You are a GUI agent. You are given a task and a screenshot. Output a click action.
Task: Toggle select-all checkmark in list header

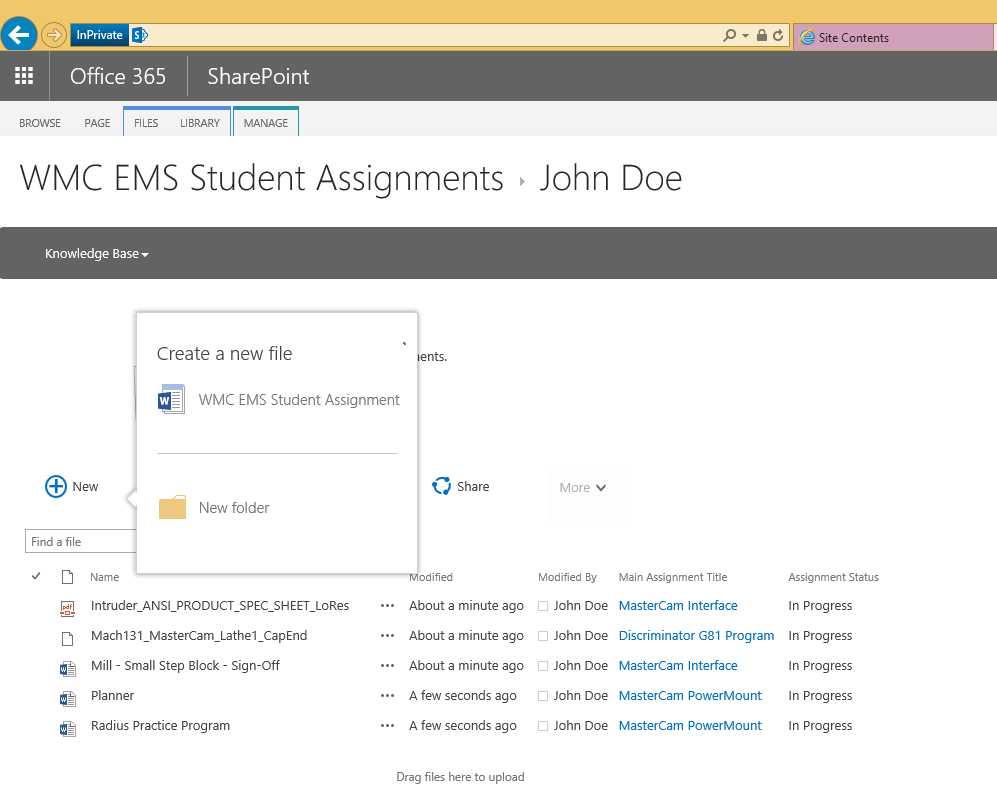click(x=36, y=576)
